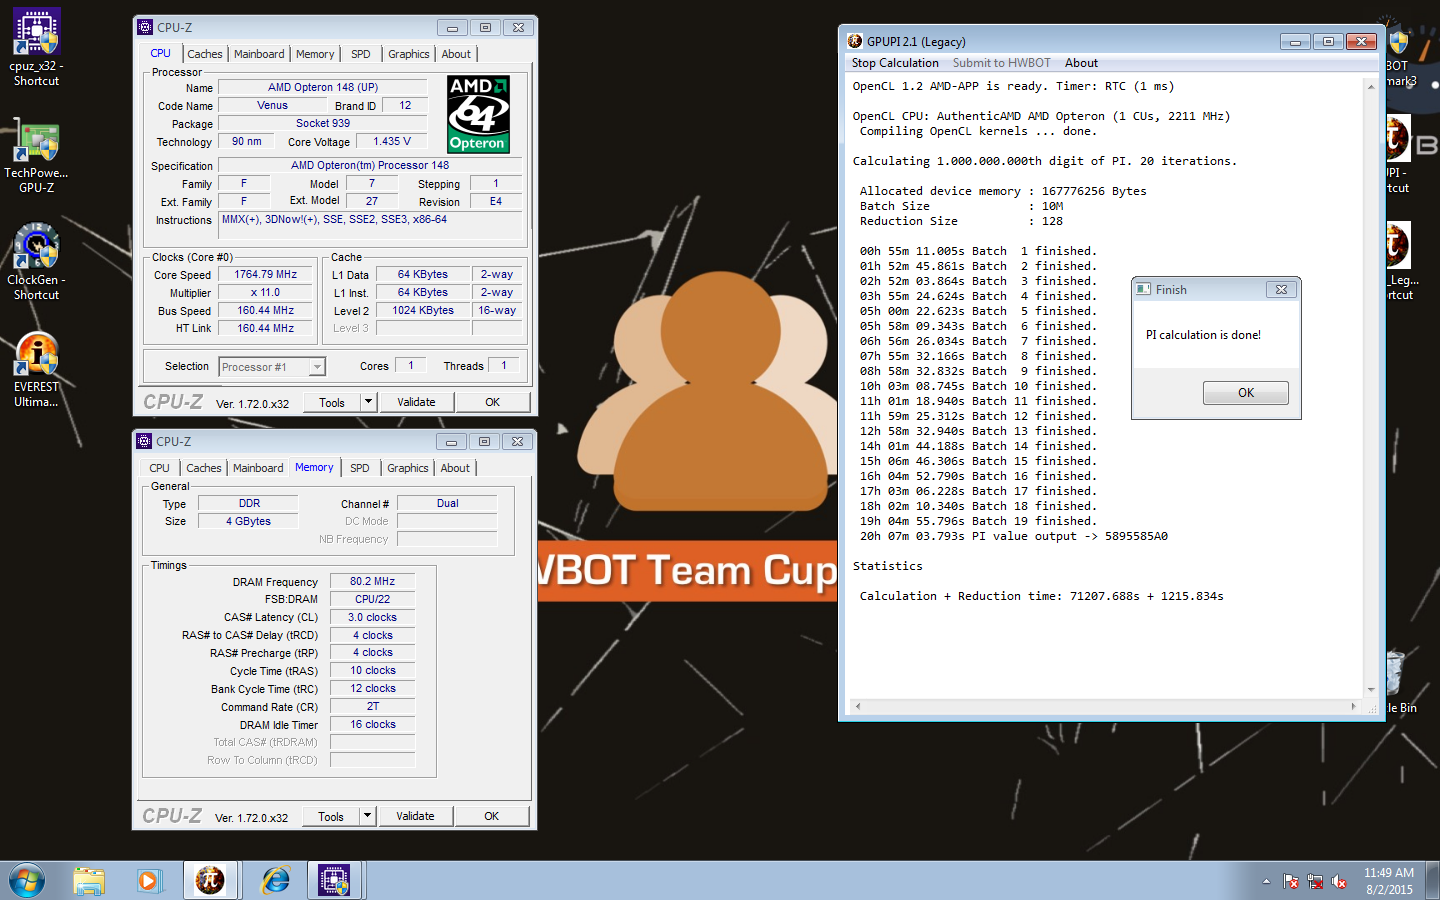Close the Finish dialog

[x=1281, y=289]
